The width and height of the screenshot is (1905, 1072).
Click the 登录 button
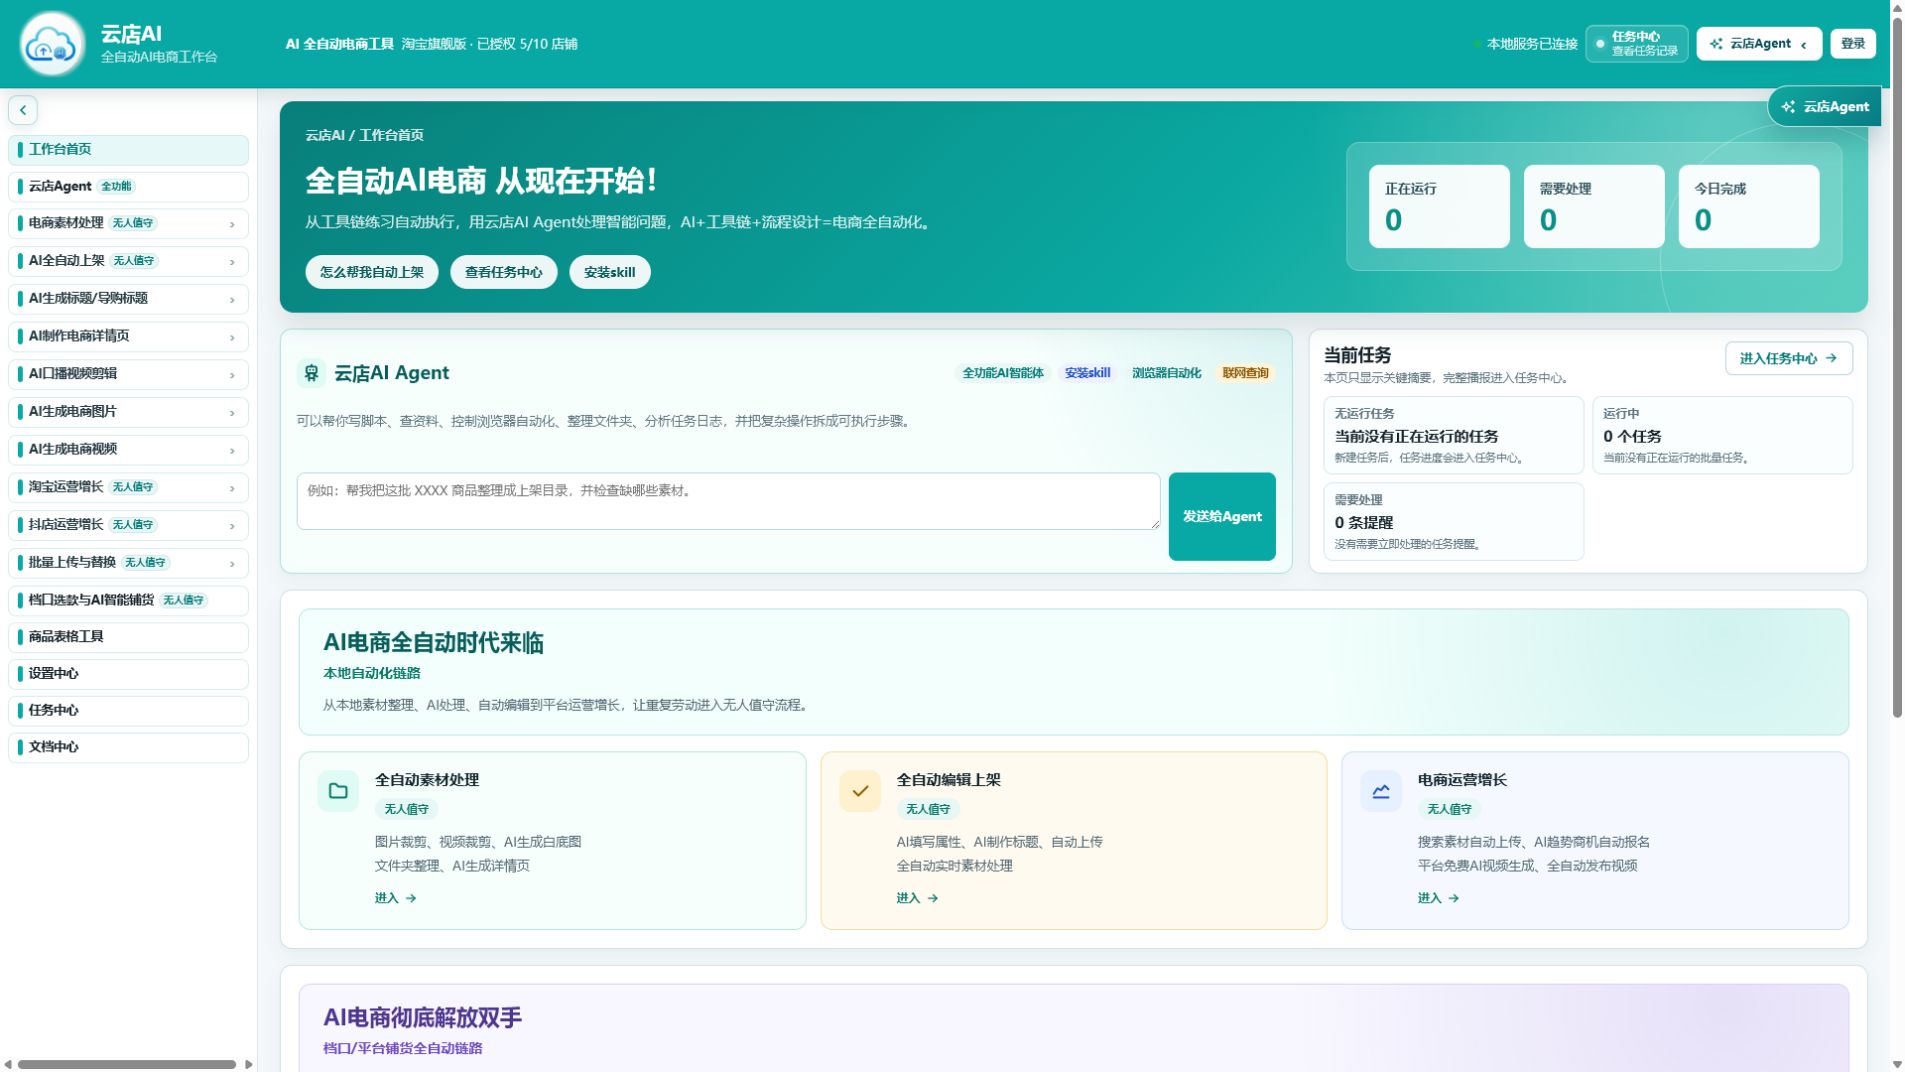pyautogui.click(x=1853, y=44)
